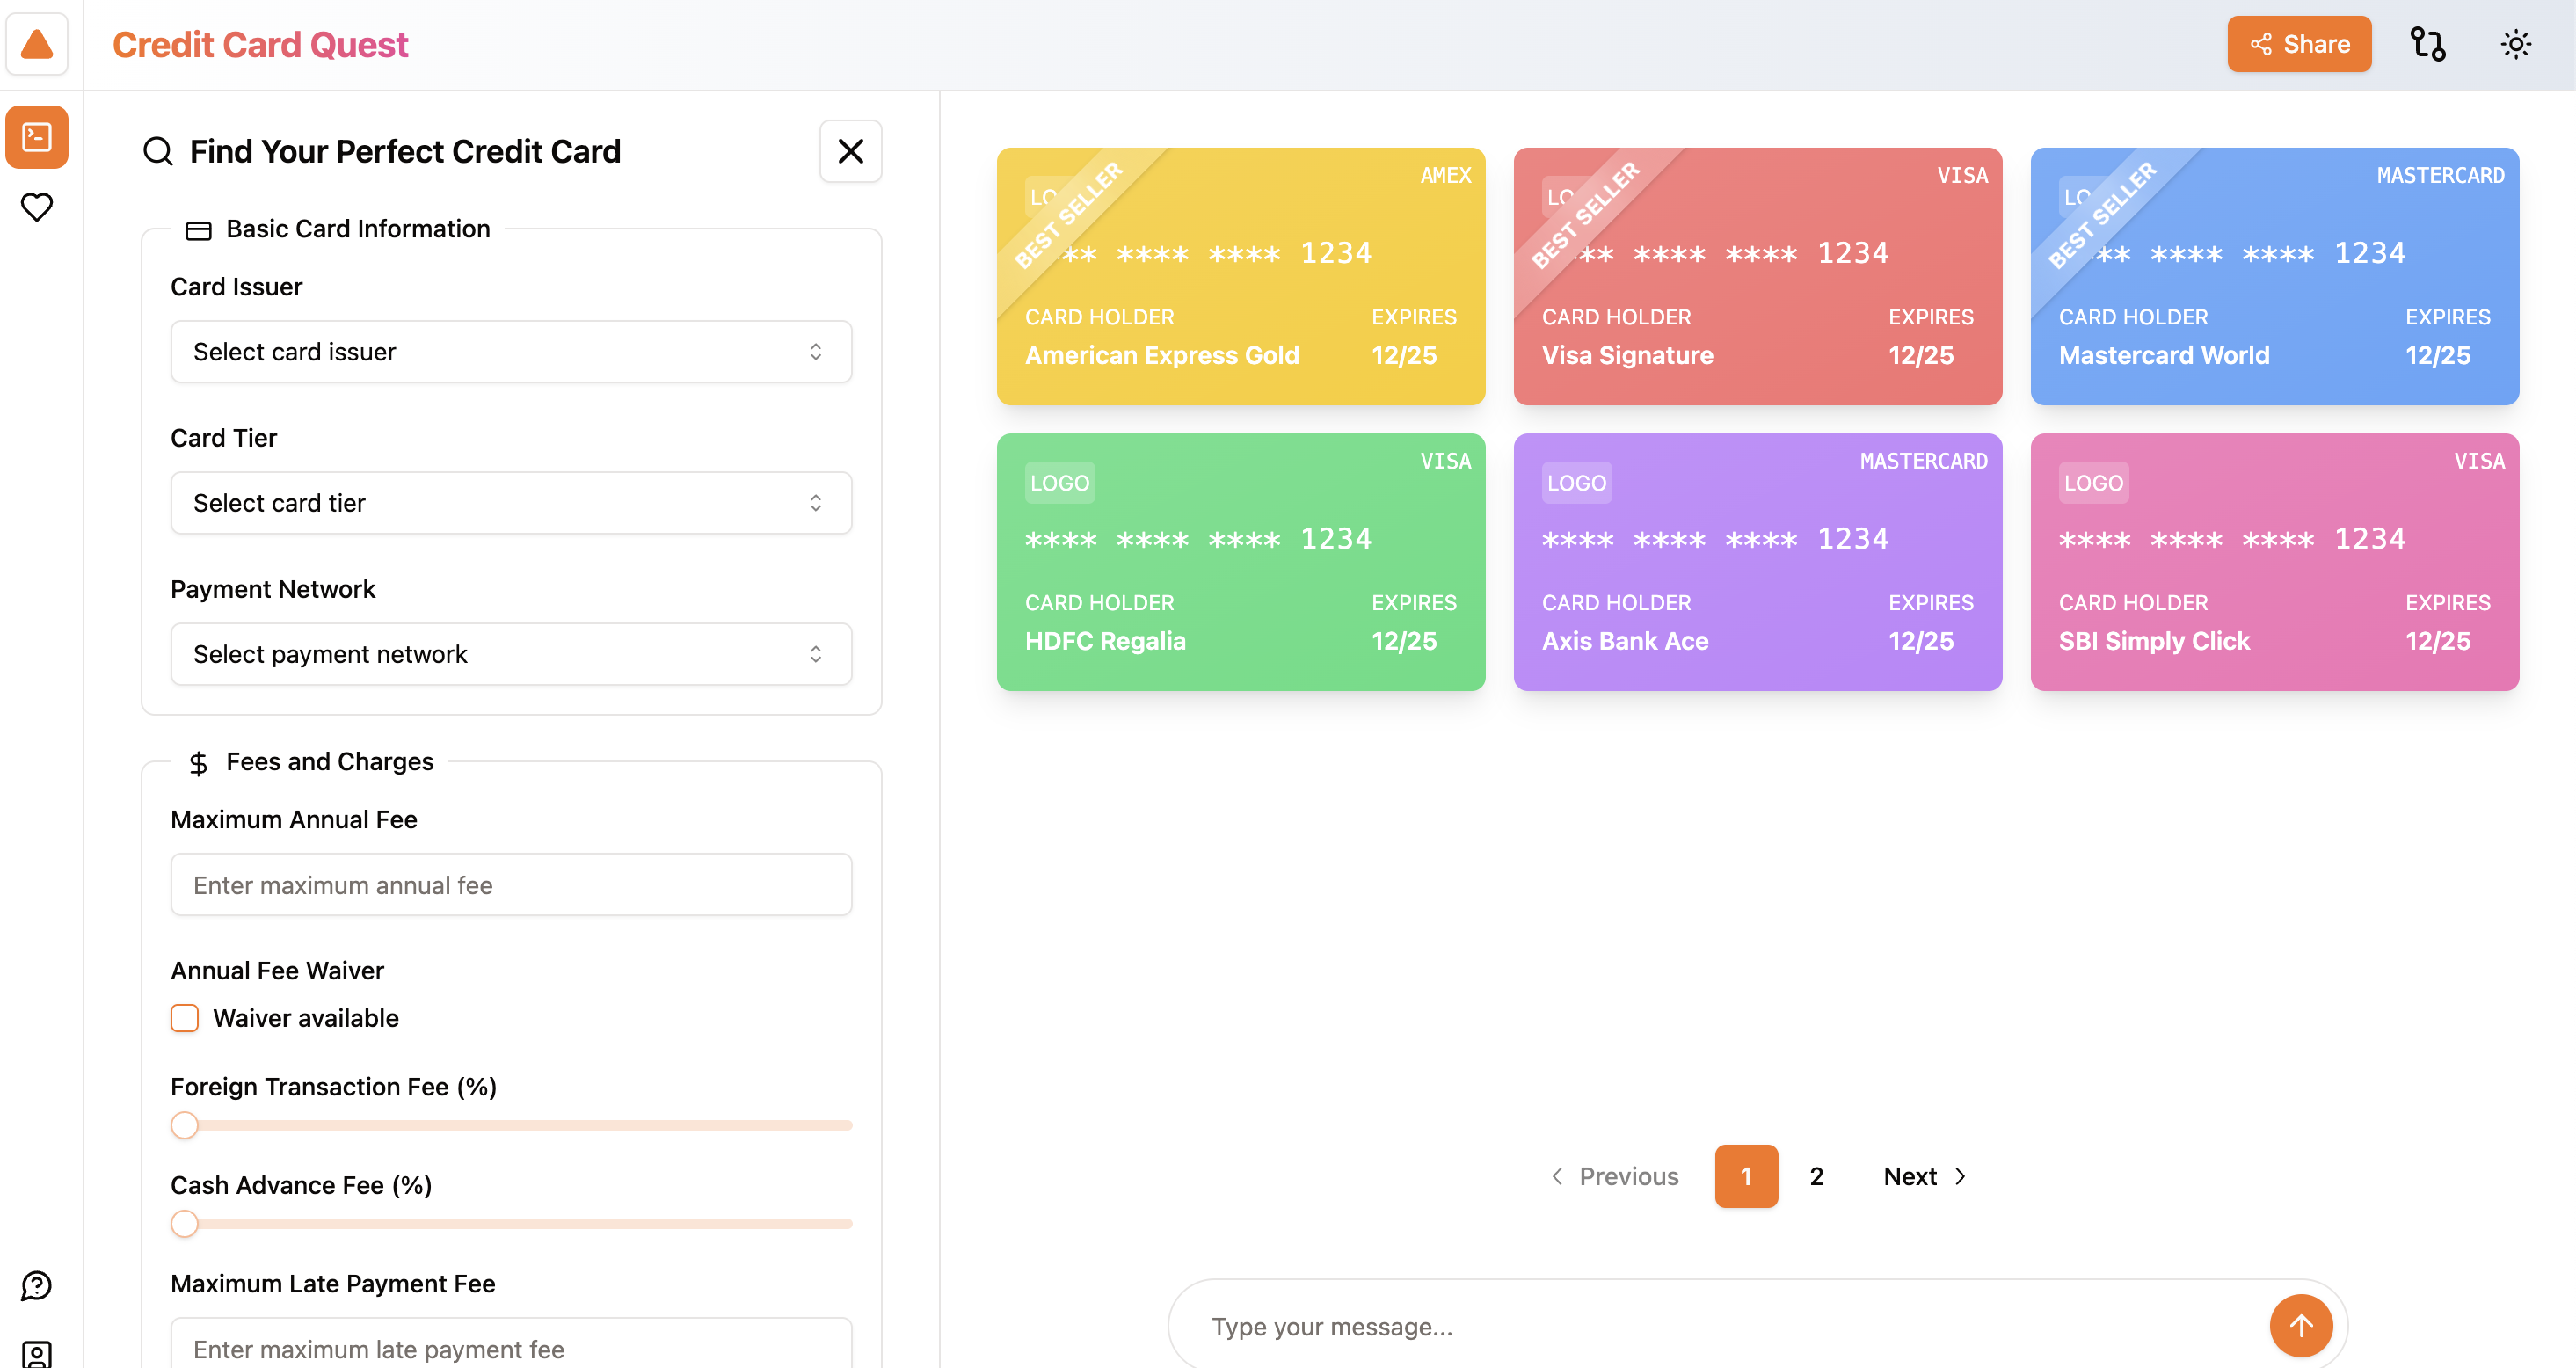This screenshot has height=1368, width=2576.
Task: Focus the Maximum Late Payment Fee input
Action: click(511, 1343)
